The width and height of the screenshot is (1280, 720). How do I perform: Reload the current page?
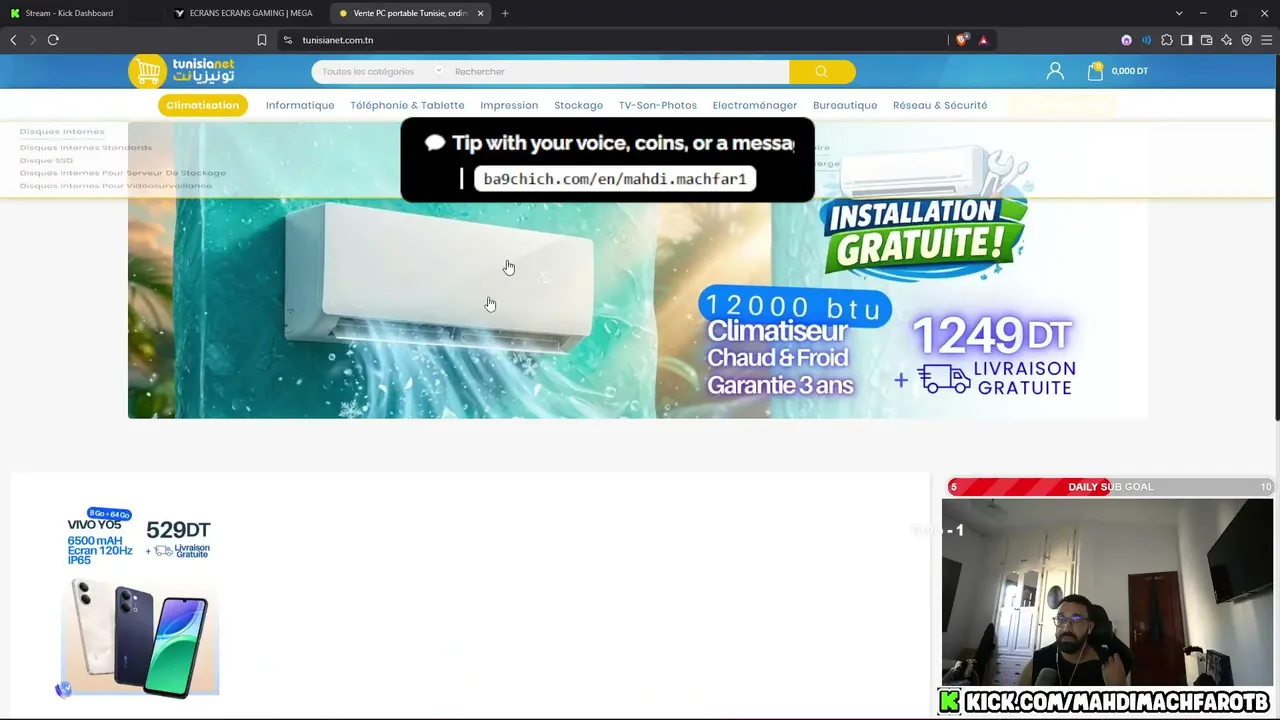click(53, 40)
